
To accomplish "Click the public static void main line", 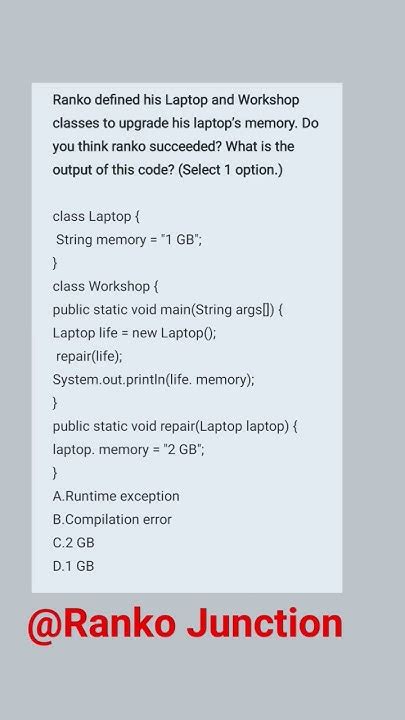I will [168, 310].
